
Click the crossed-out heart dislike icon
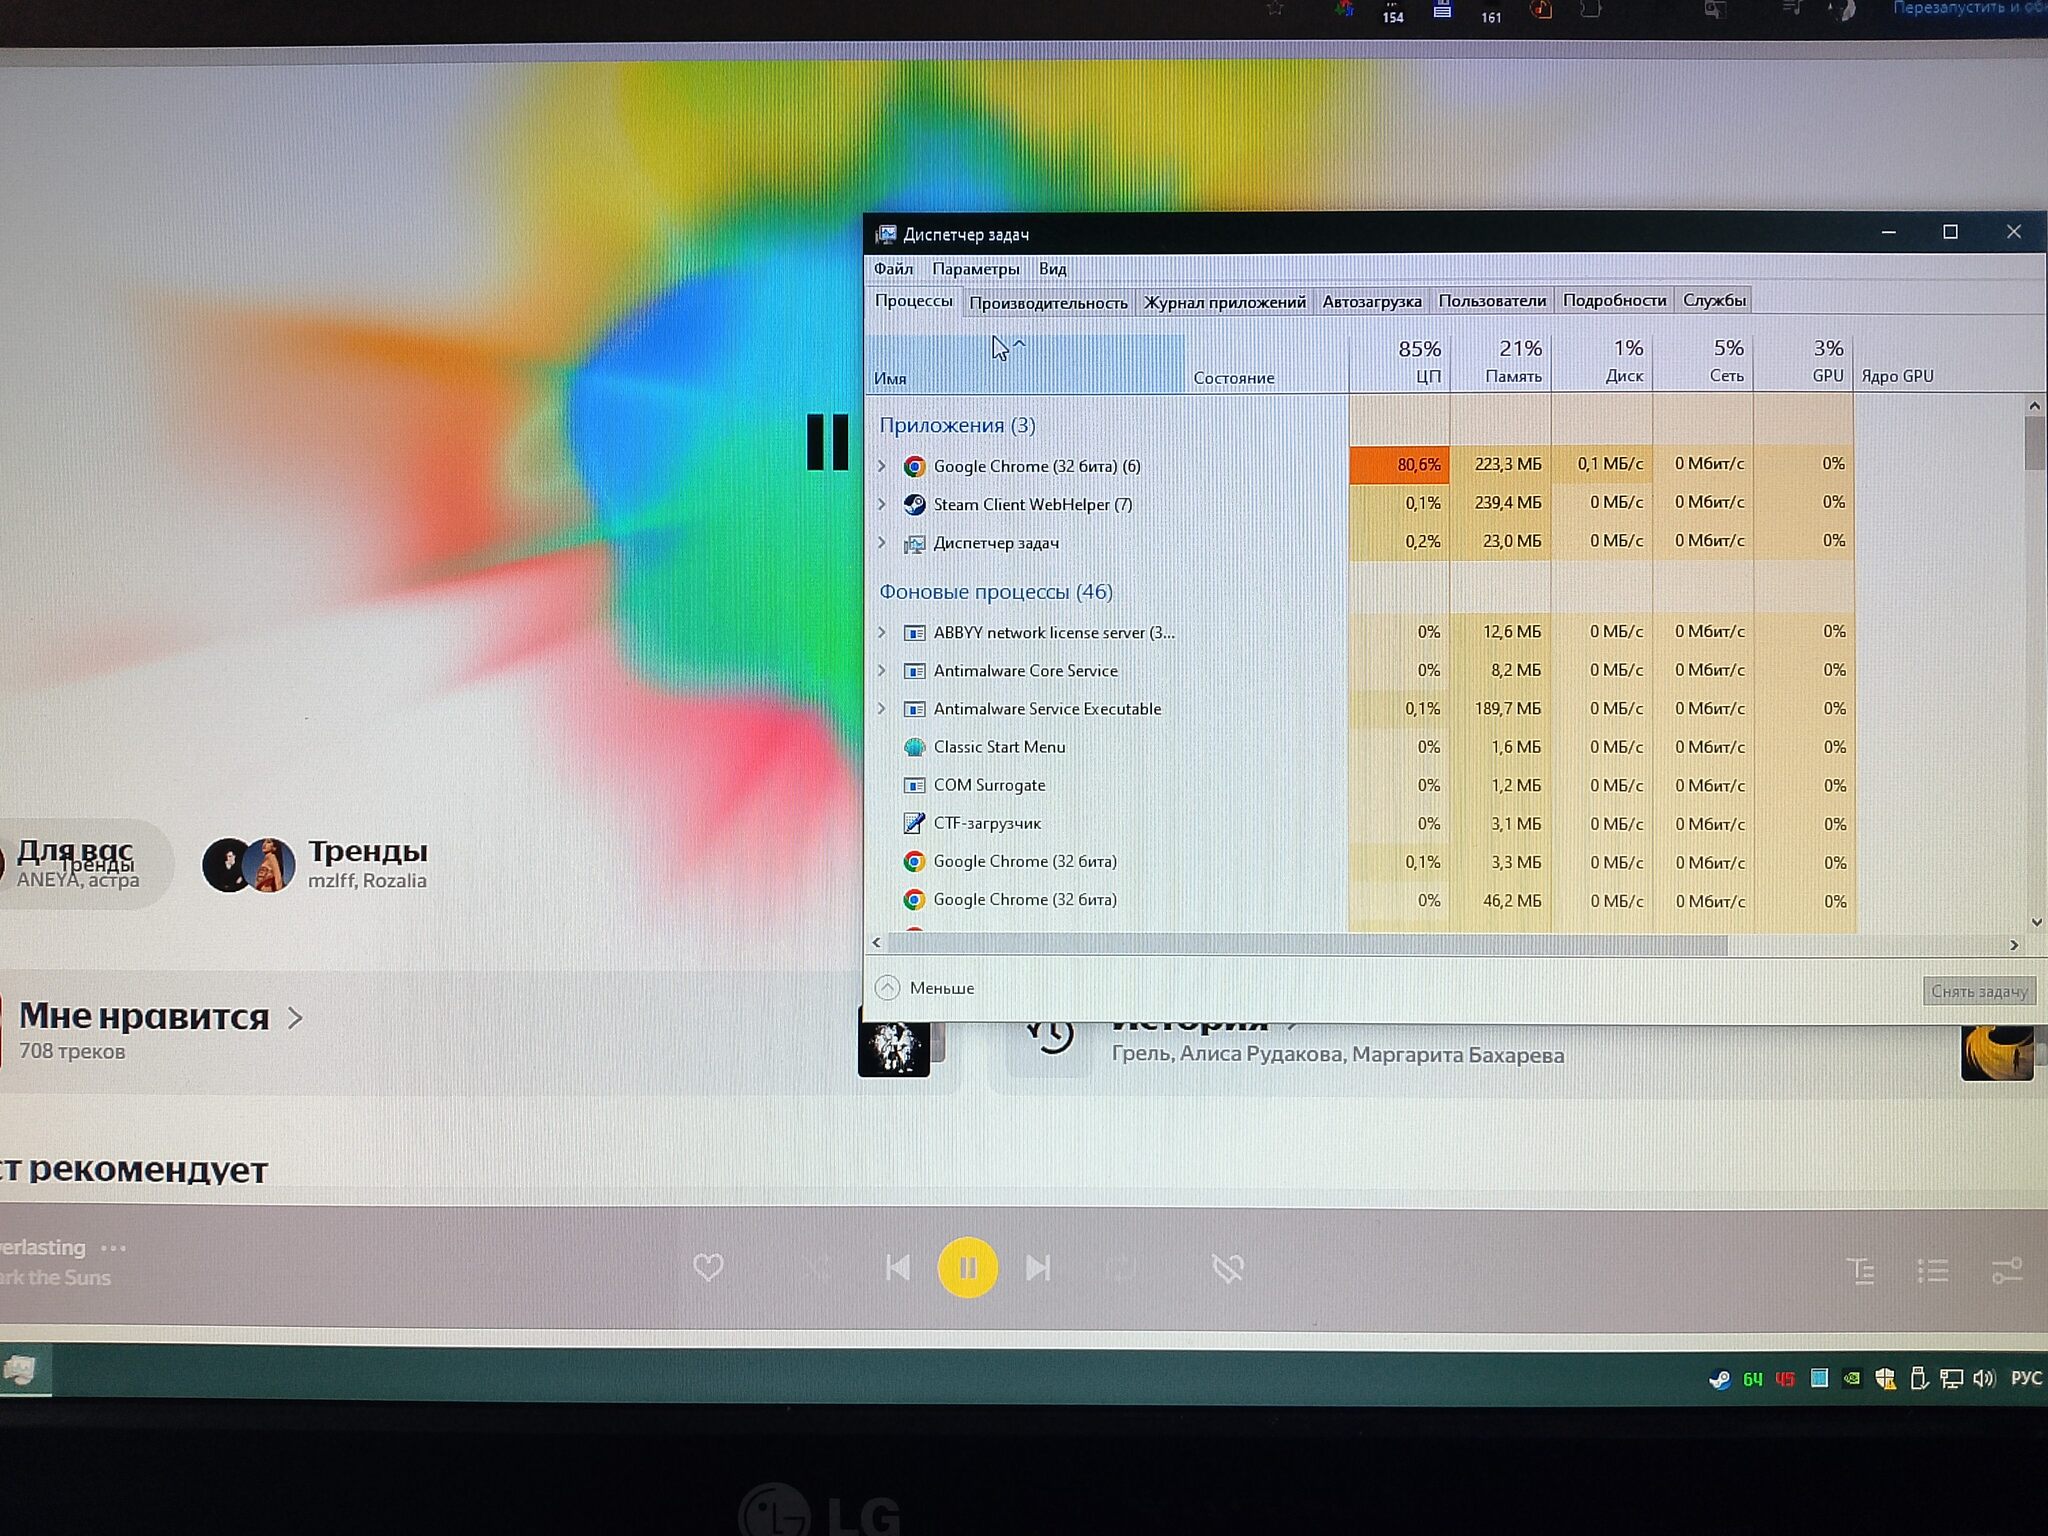coord(1228,1269)
